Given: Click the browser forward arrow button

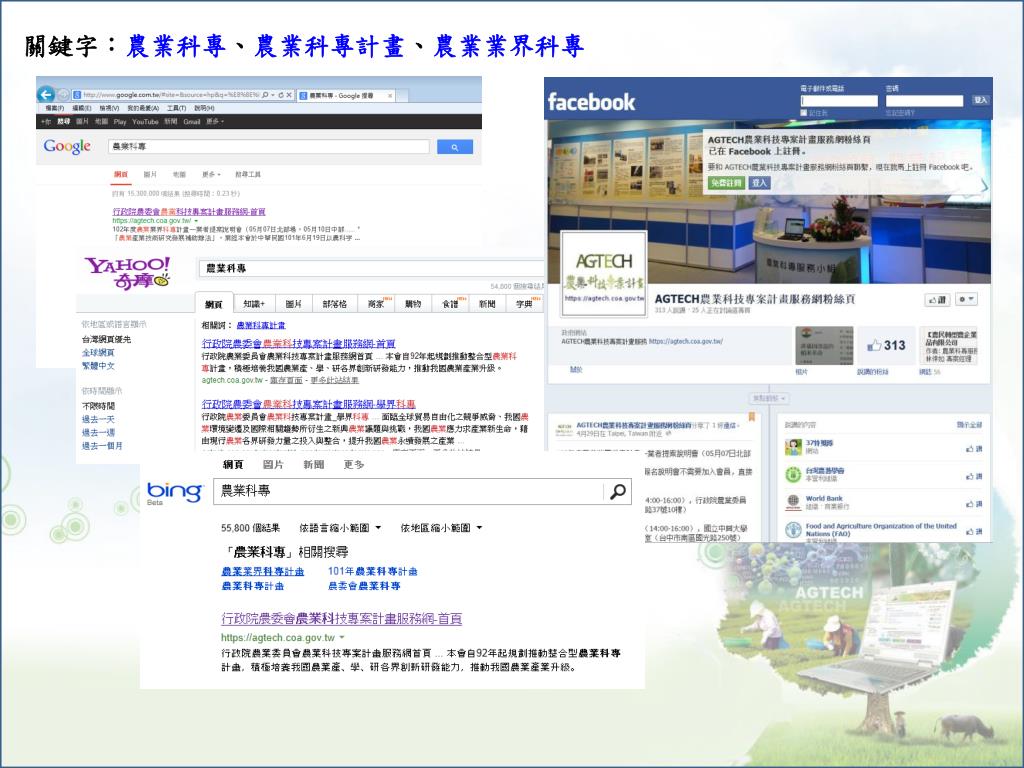Looking at the screenshot, I should 63,95.
